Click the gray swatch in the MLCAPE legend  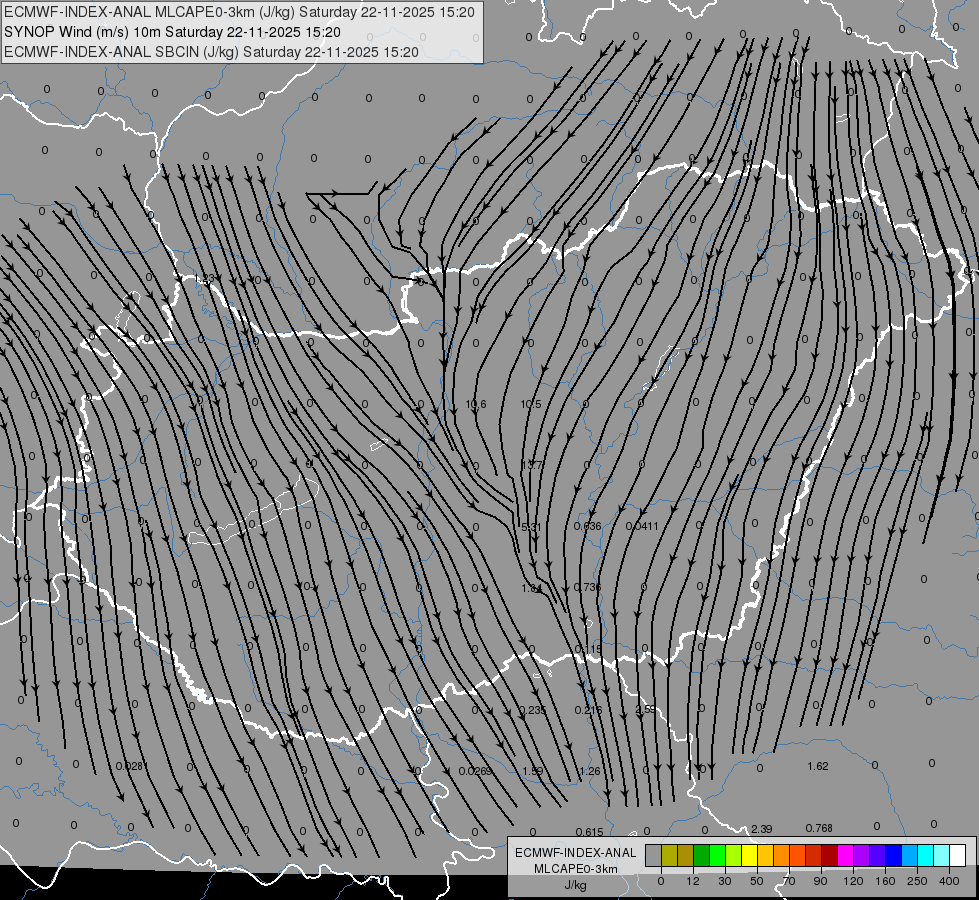654,855
